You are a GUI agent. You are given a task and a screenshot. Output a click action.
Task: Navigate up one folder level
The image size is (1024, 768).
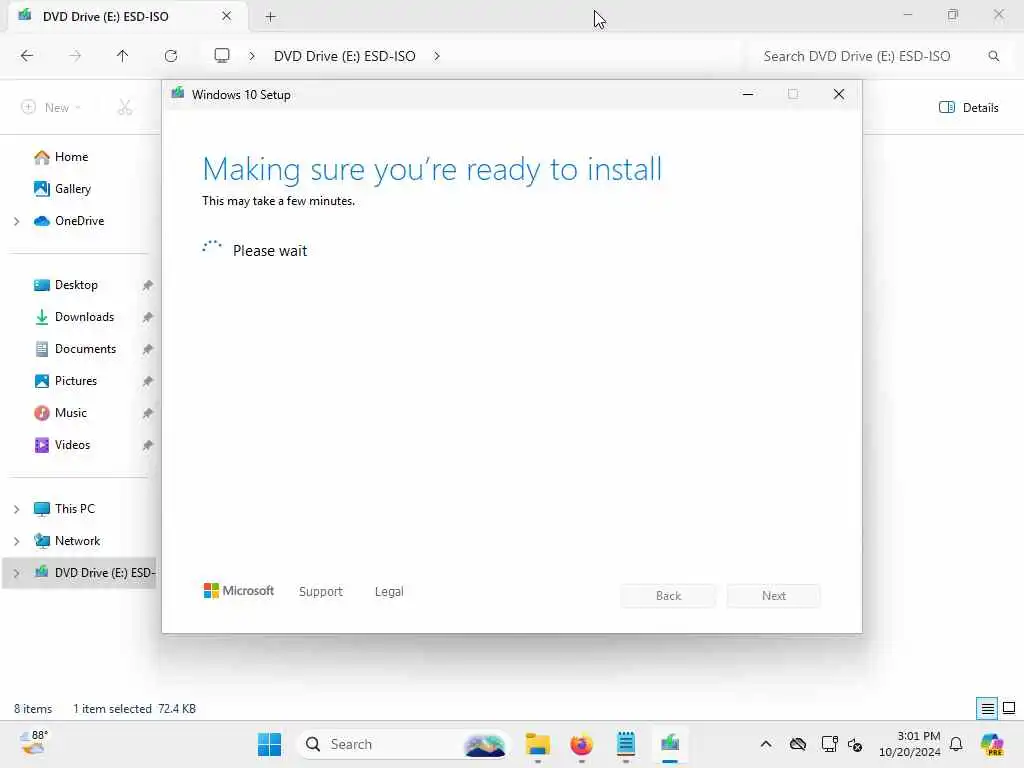[123, 56]
